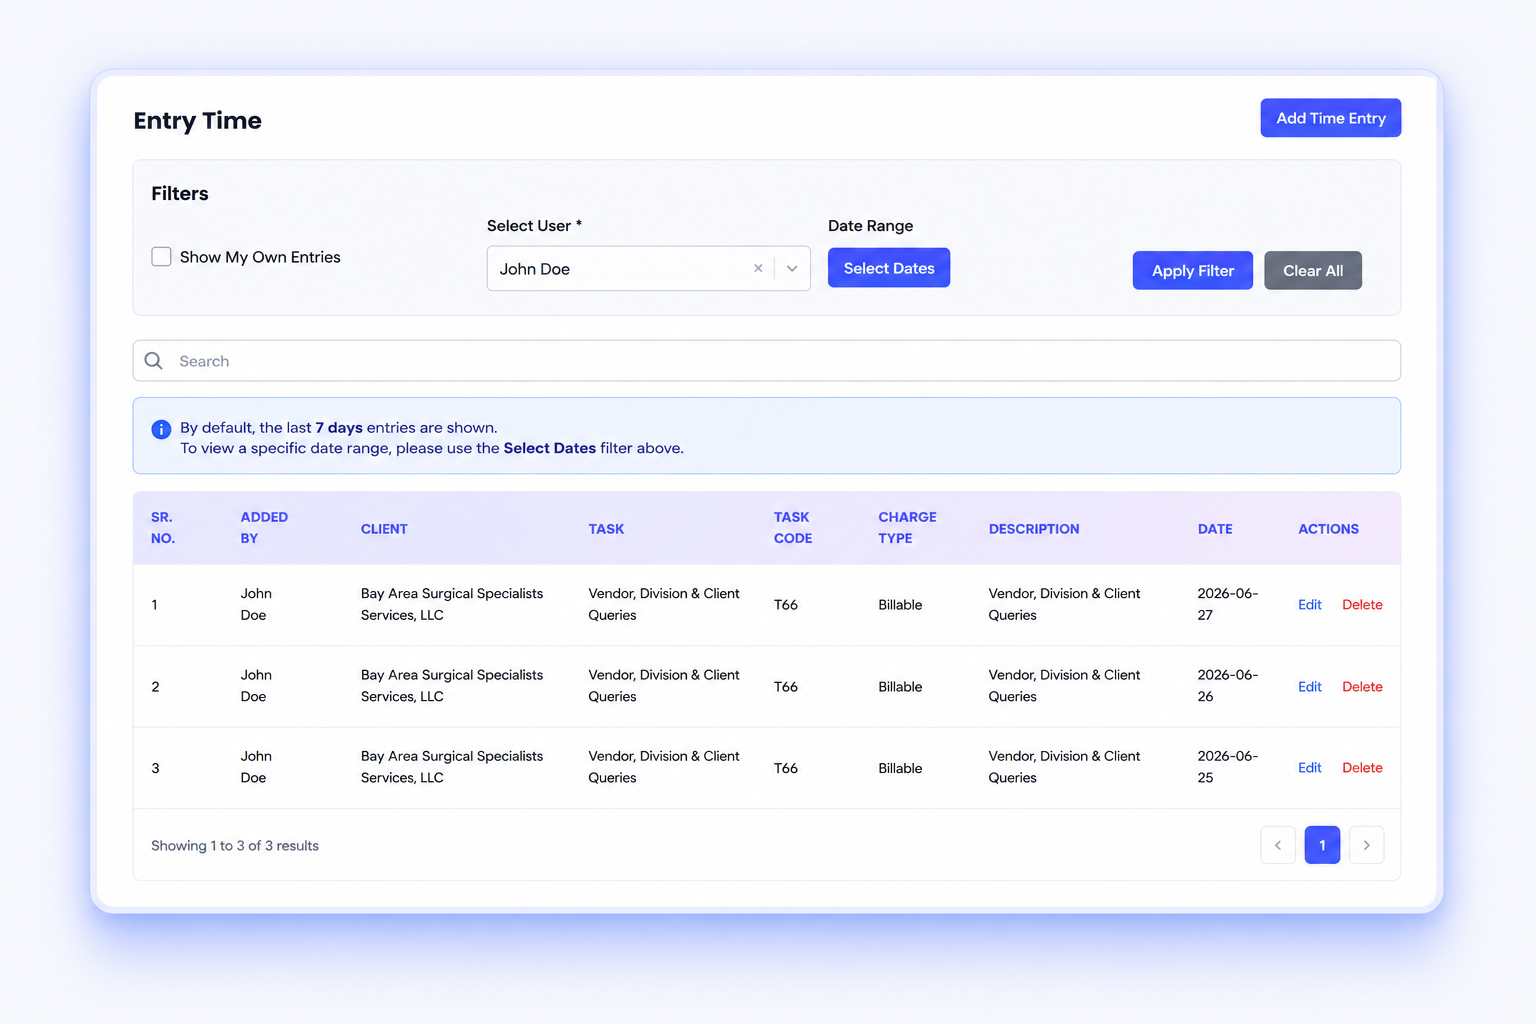This screenshot has height=1024, width=1536.
Task: Click the DESCRIPTION column header
Action: (1034, 529)
